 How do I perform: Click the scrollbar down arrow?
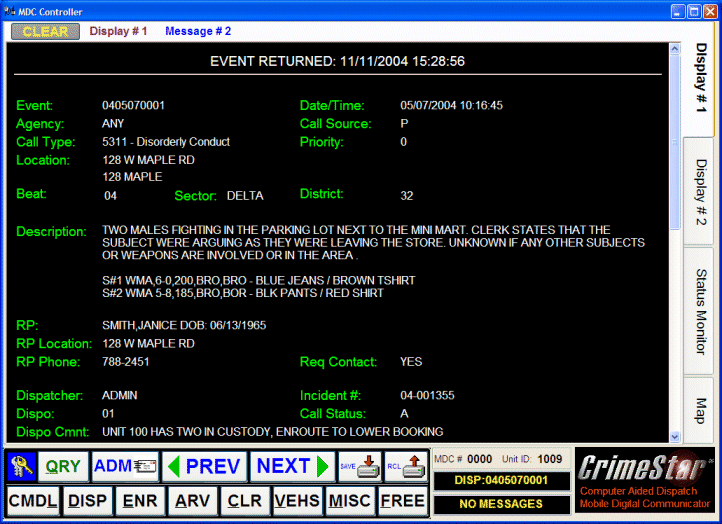tap(675, 436)
